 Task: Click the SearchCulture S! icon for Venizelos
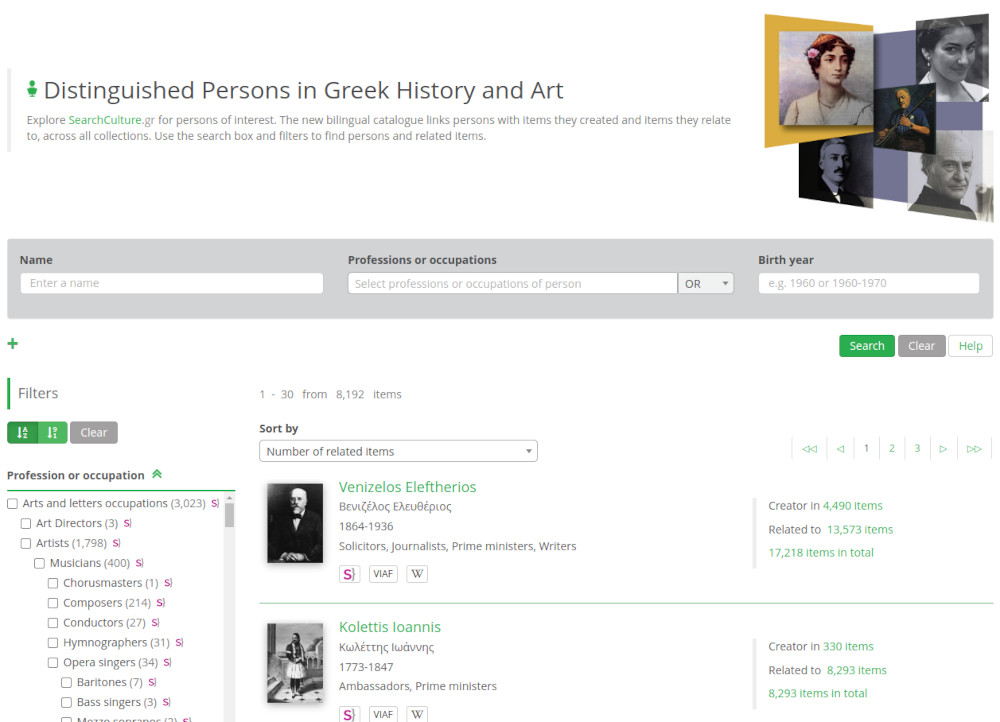[x=349, y=573]
